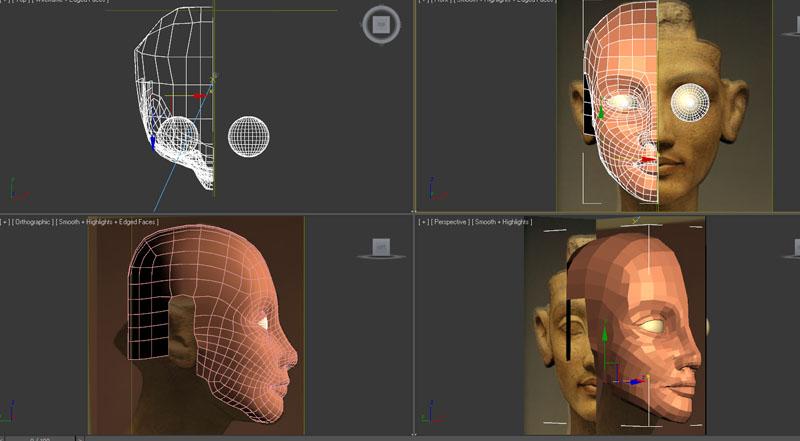800x441 pixels.
Task: Open the Orthographic viewport label menu
Action: coord(33,222)
